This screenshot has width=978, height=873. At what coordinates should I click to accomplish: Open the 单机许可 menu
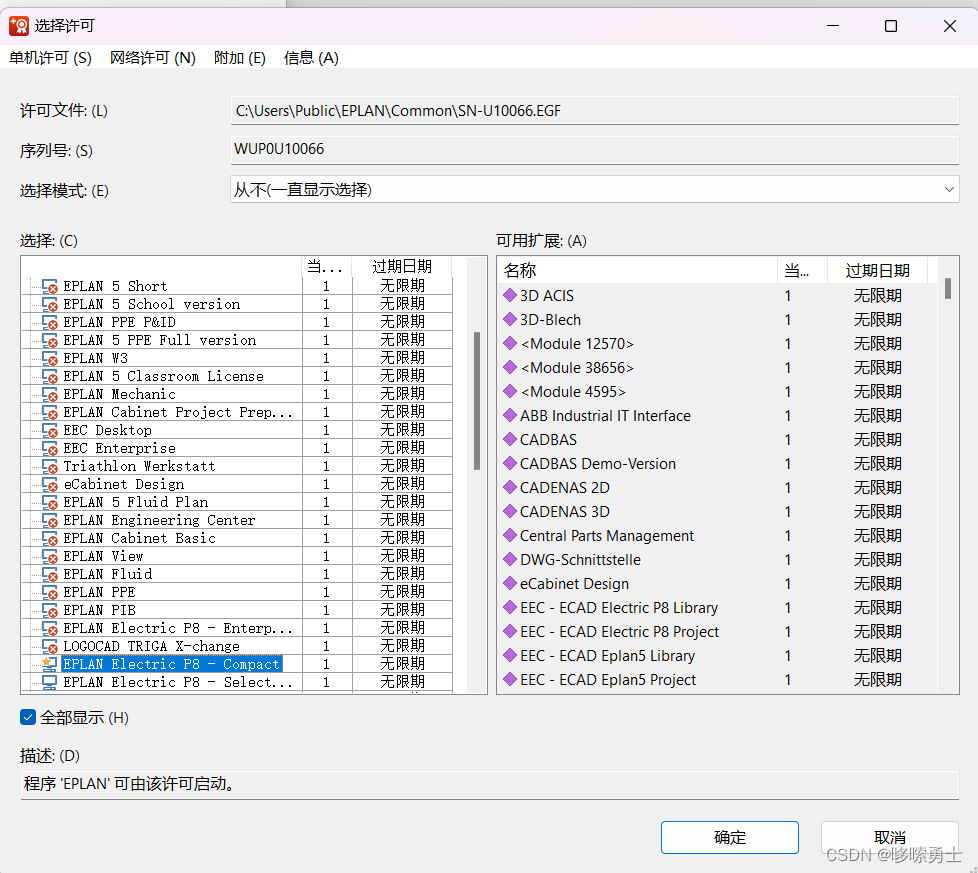[x=50, y=58]
